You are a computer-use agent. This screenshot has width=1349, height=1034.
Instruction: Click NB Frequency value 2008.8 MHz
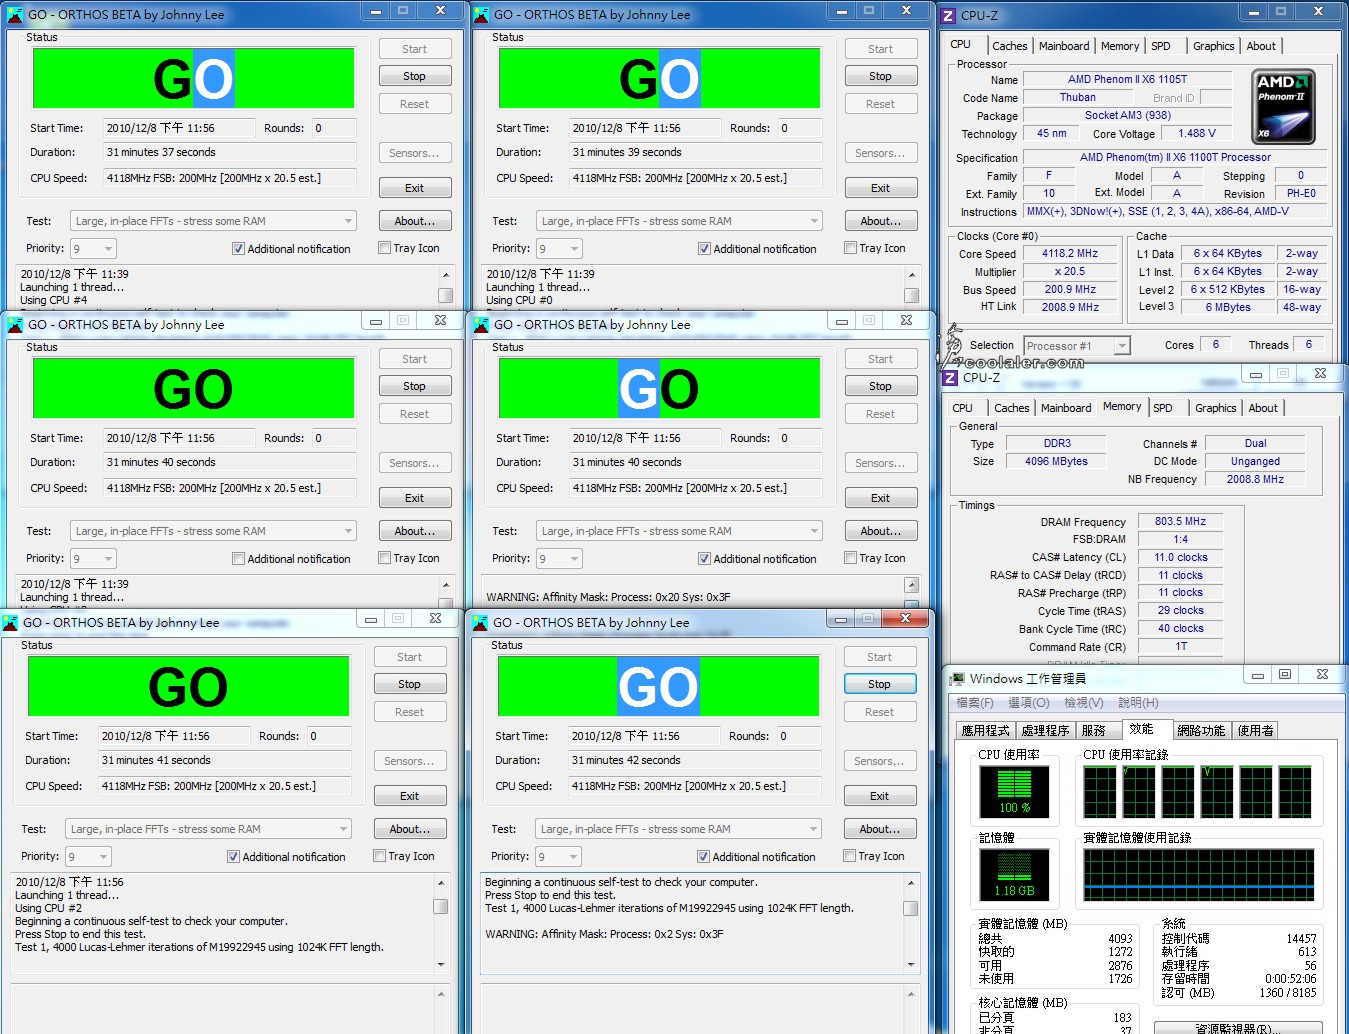[1255, 479]
